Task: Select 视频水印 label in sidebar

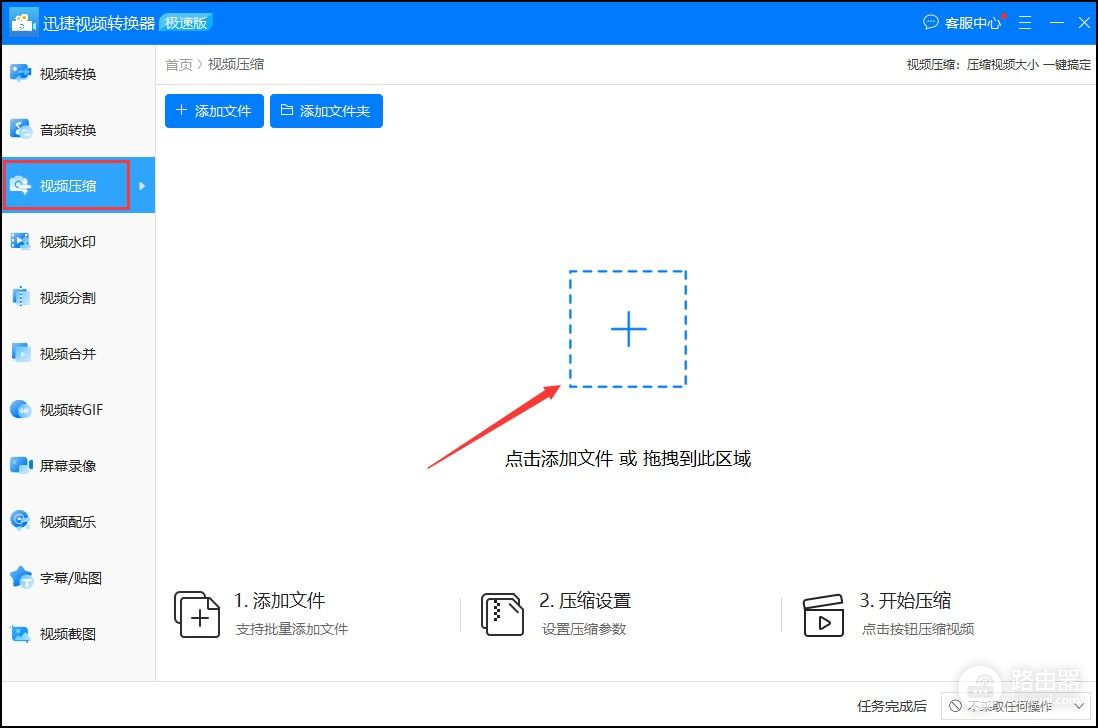Action: tap(68, 242)
